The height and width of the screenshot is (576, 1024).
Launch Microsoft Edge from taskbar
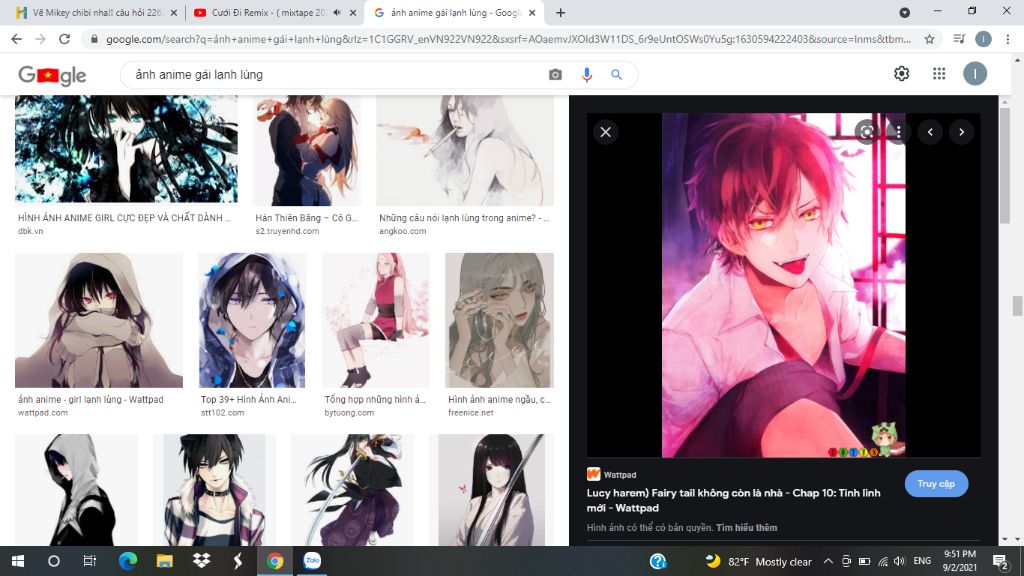click(127, 561)
